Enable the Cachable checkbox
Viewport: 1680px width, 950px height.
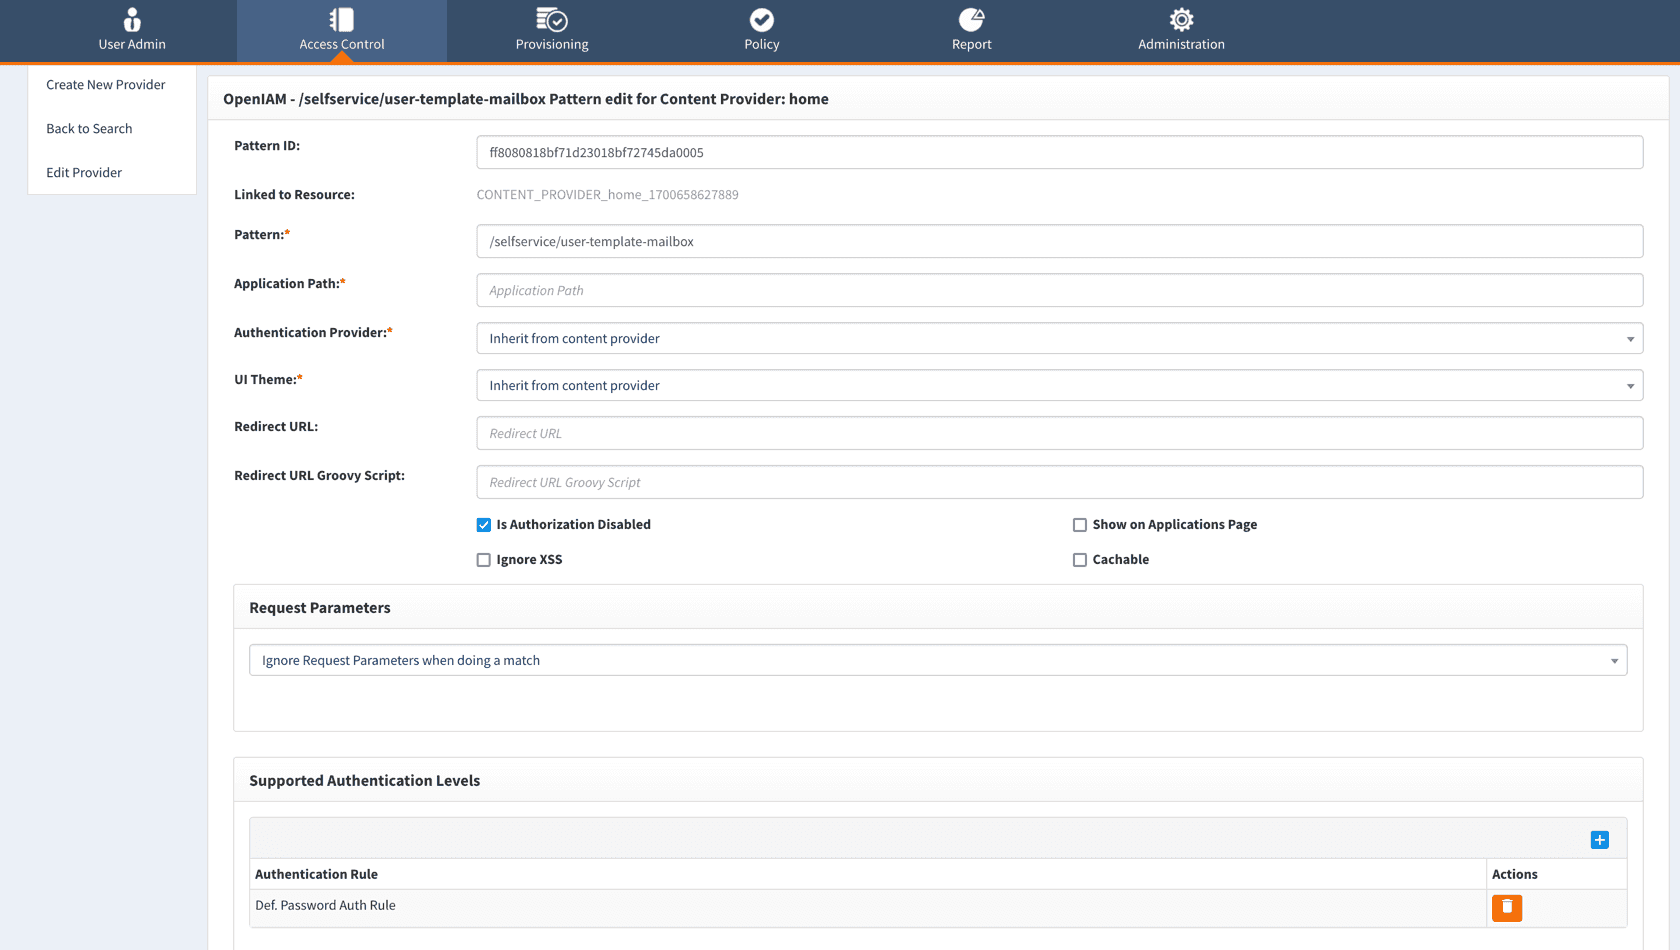coord(1080,560)
